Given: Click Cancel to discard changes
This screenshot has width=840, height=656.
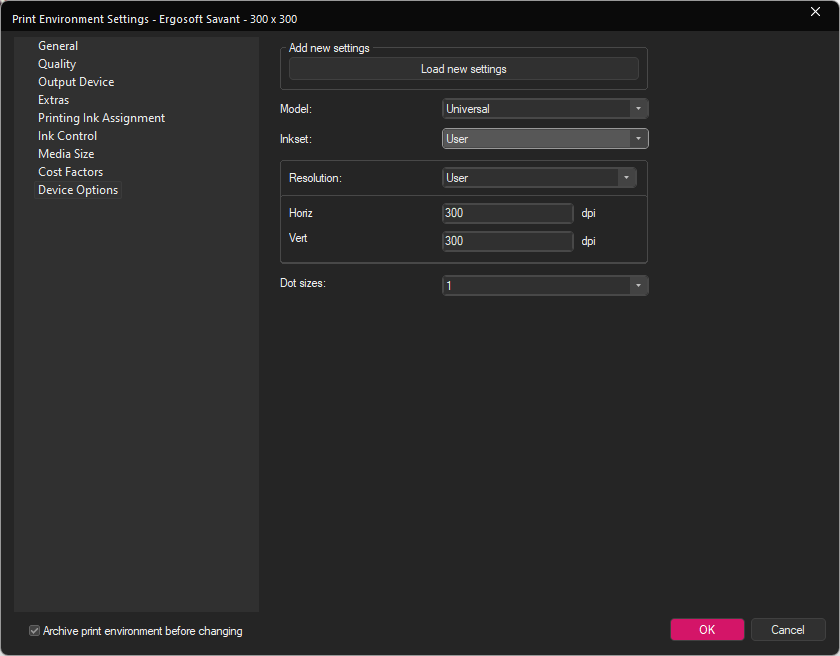Looking at the screenshot, I should 788,630.
